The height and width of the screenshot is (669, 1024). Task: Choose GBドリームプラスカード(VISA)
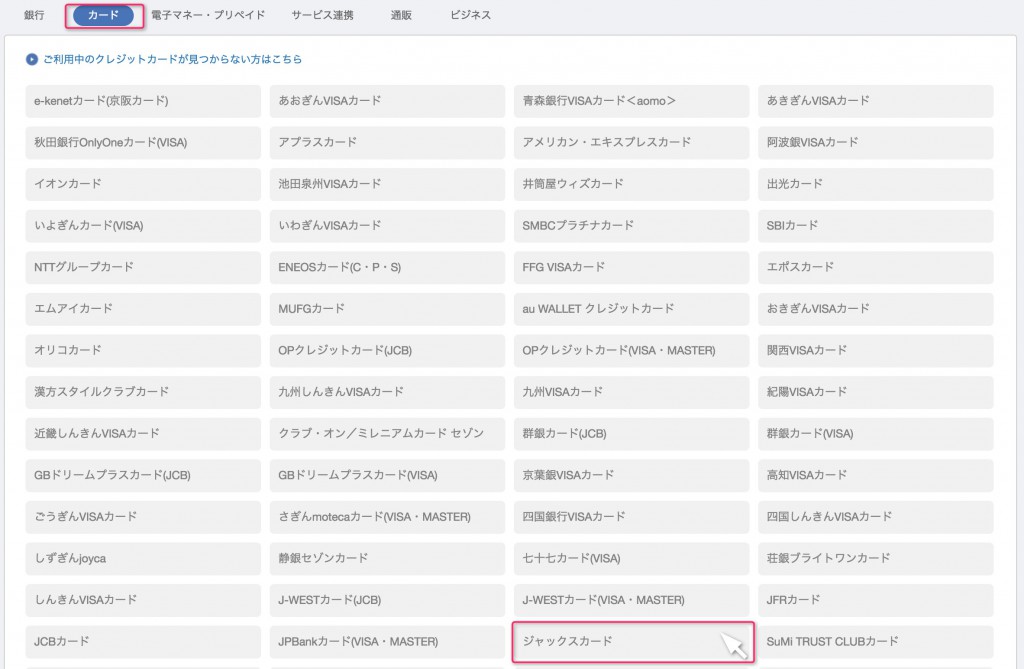coord(387,476)
